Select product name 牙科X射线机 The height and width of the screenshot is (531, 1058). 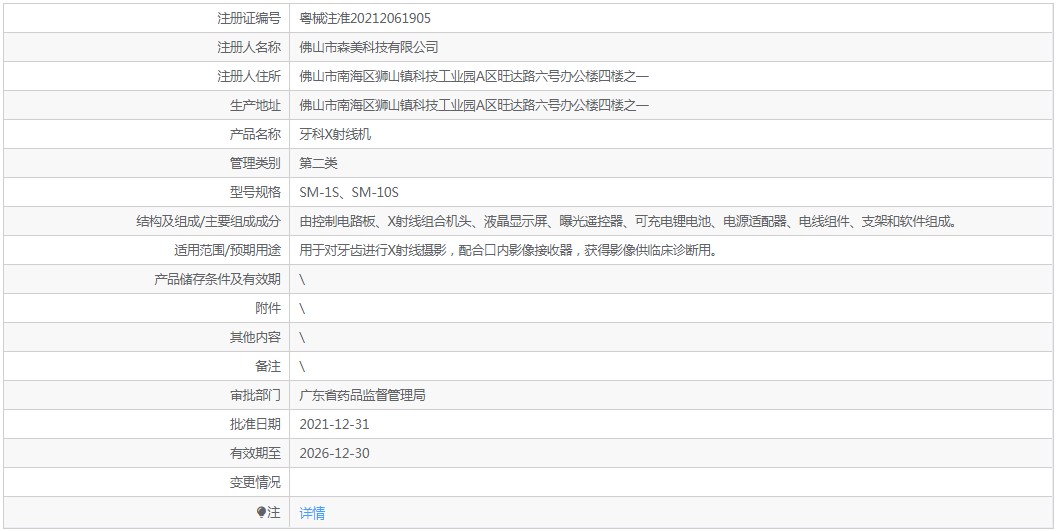pos(335,134)
